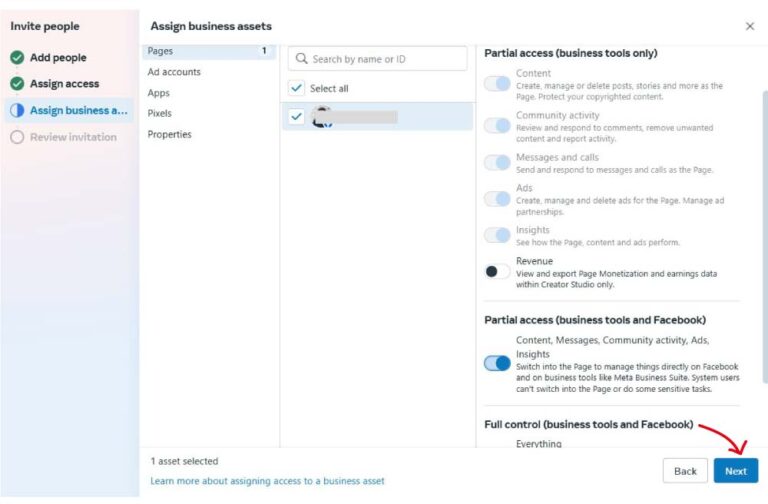The image size is (768, 504).
Task: Click the Back button
Action: [685, 471]
